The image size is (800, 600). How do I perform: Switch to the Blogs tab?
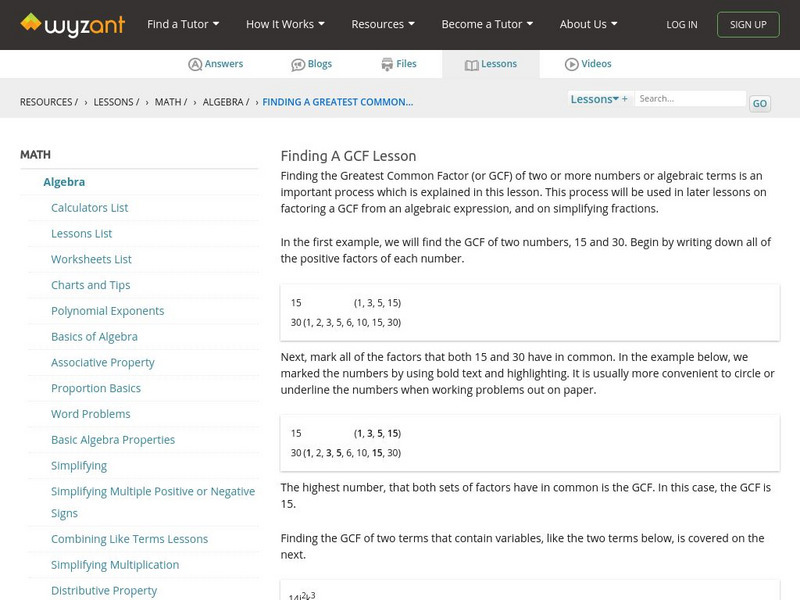(x=311, y=64)
